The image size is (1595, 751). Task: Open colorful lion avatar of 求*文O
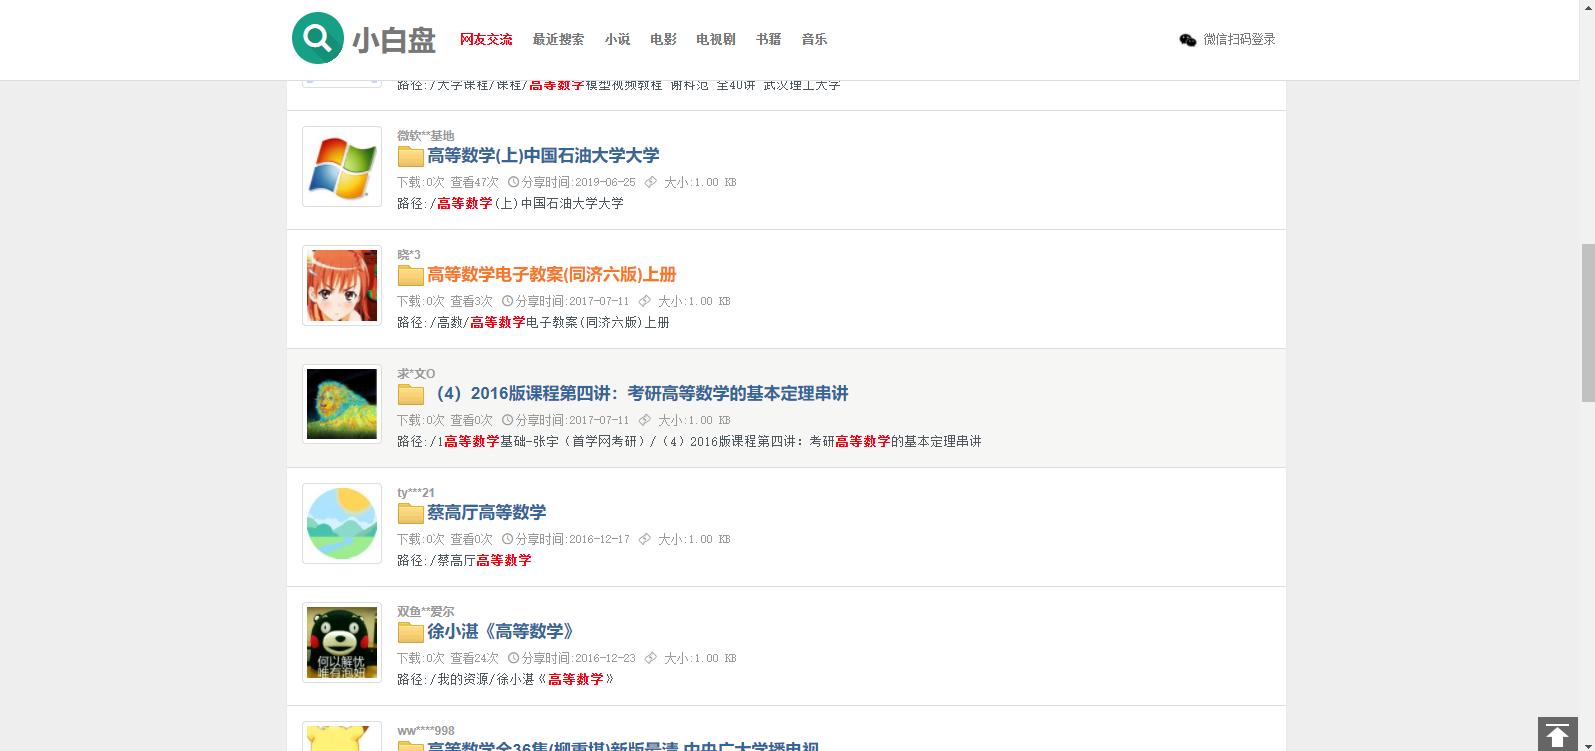click(x=342, y=404)
